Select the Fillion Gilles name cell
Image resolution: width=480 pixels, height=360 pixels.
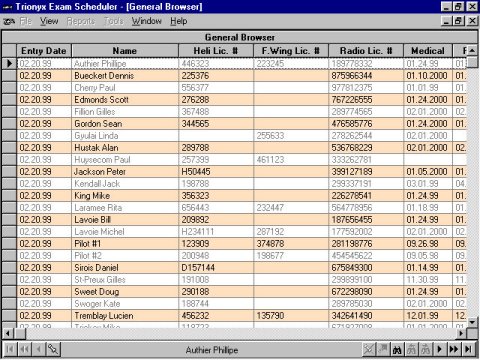[125, 112]
